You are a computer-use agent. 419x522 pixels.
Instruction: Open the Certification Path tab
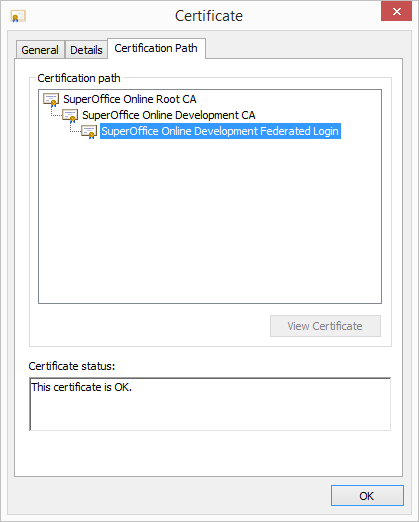pos(156,48)
